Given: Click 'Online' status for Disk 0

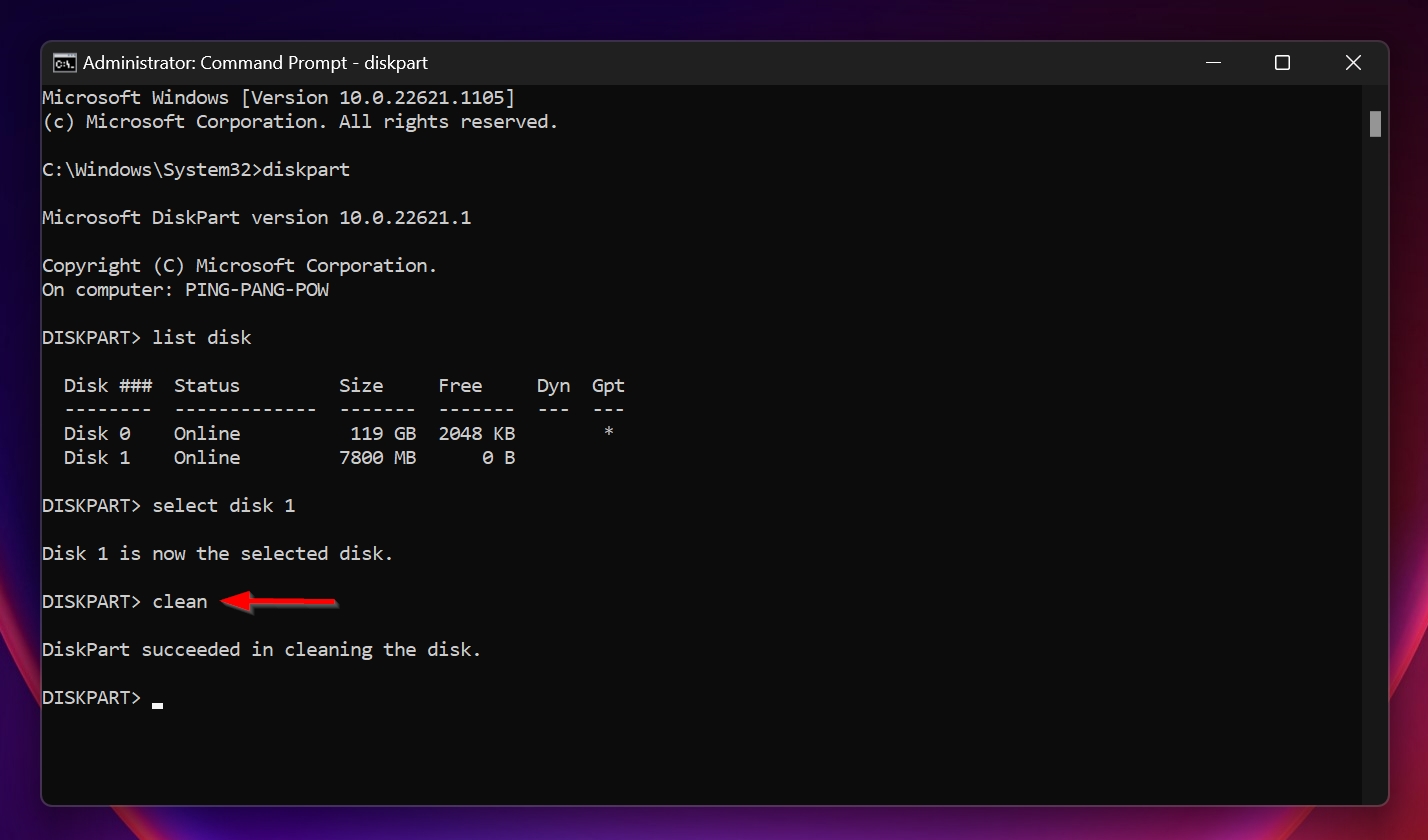Looking at the screenshot, I should 207,434.
